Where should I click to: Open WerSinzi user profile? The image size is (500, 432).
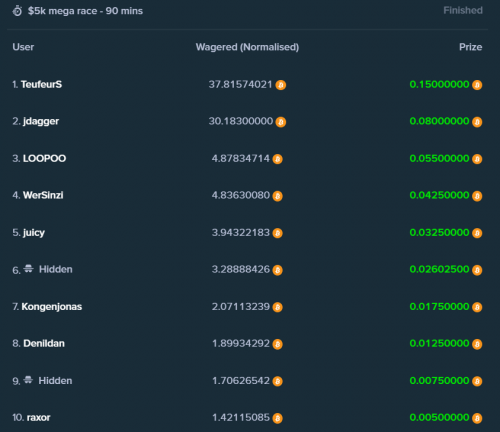43,195
